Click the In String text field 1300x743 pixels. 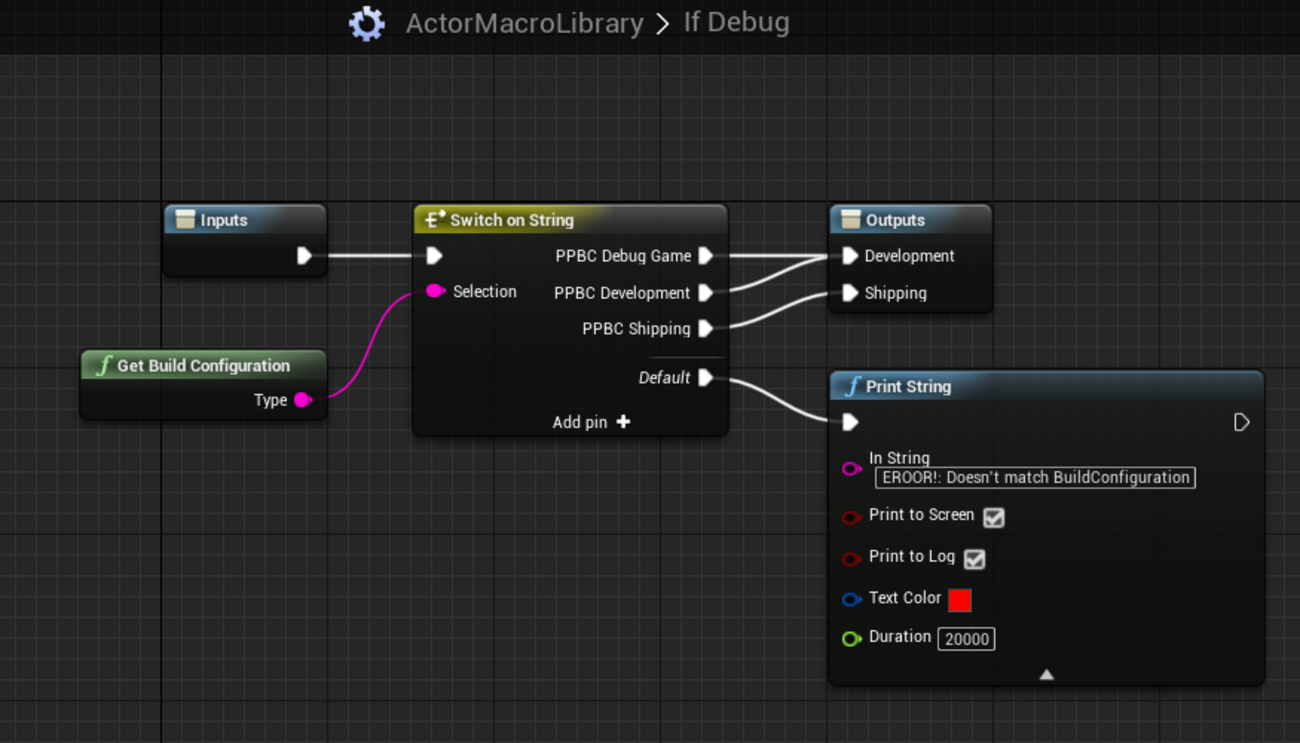(x=1035, y=478)
